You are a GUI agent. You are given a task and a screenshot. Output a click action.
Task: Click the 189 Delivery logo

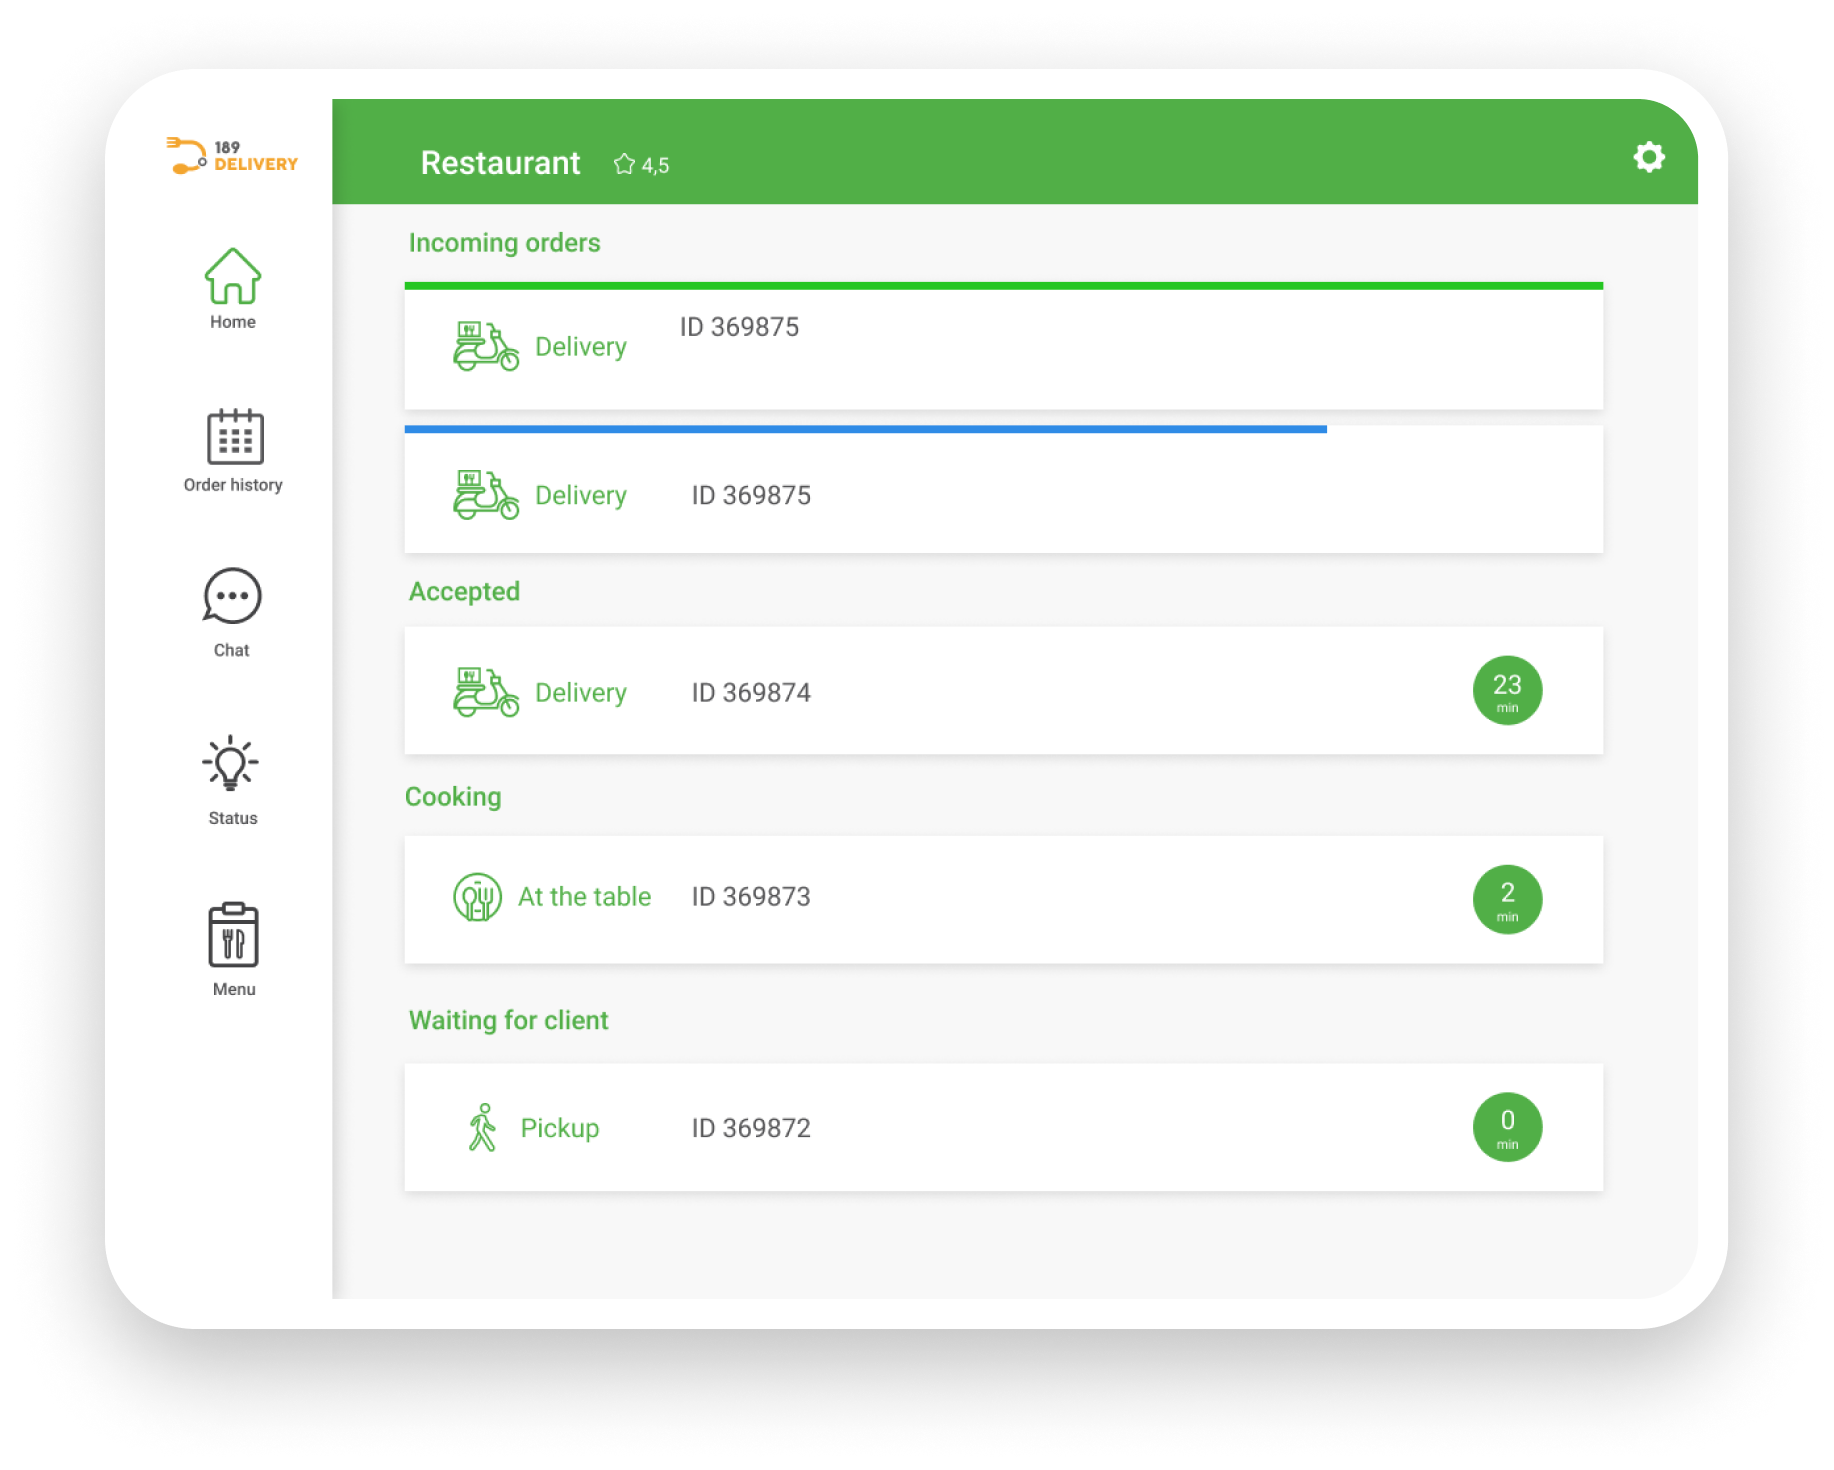(x=232, y=156)
